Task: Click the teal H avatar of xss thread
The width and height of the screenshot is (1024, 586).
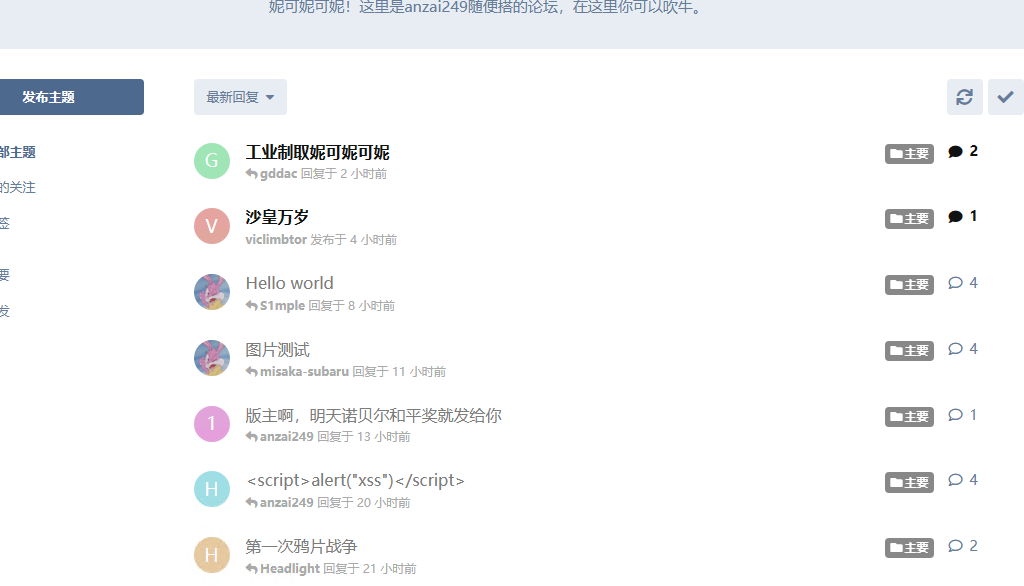Action: [x=212, y=489]
